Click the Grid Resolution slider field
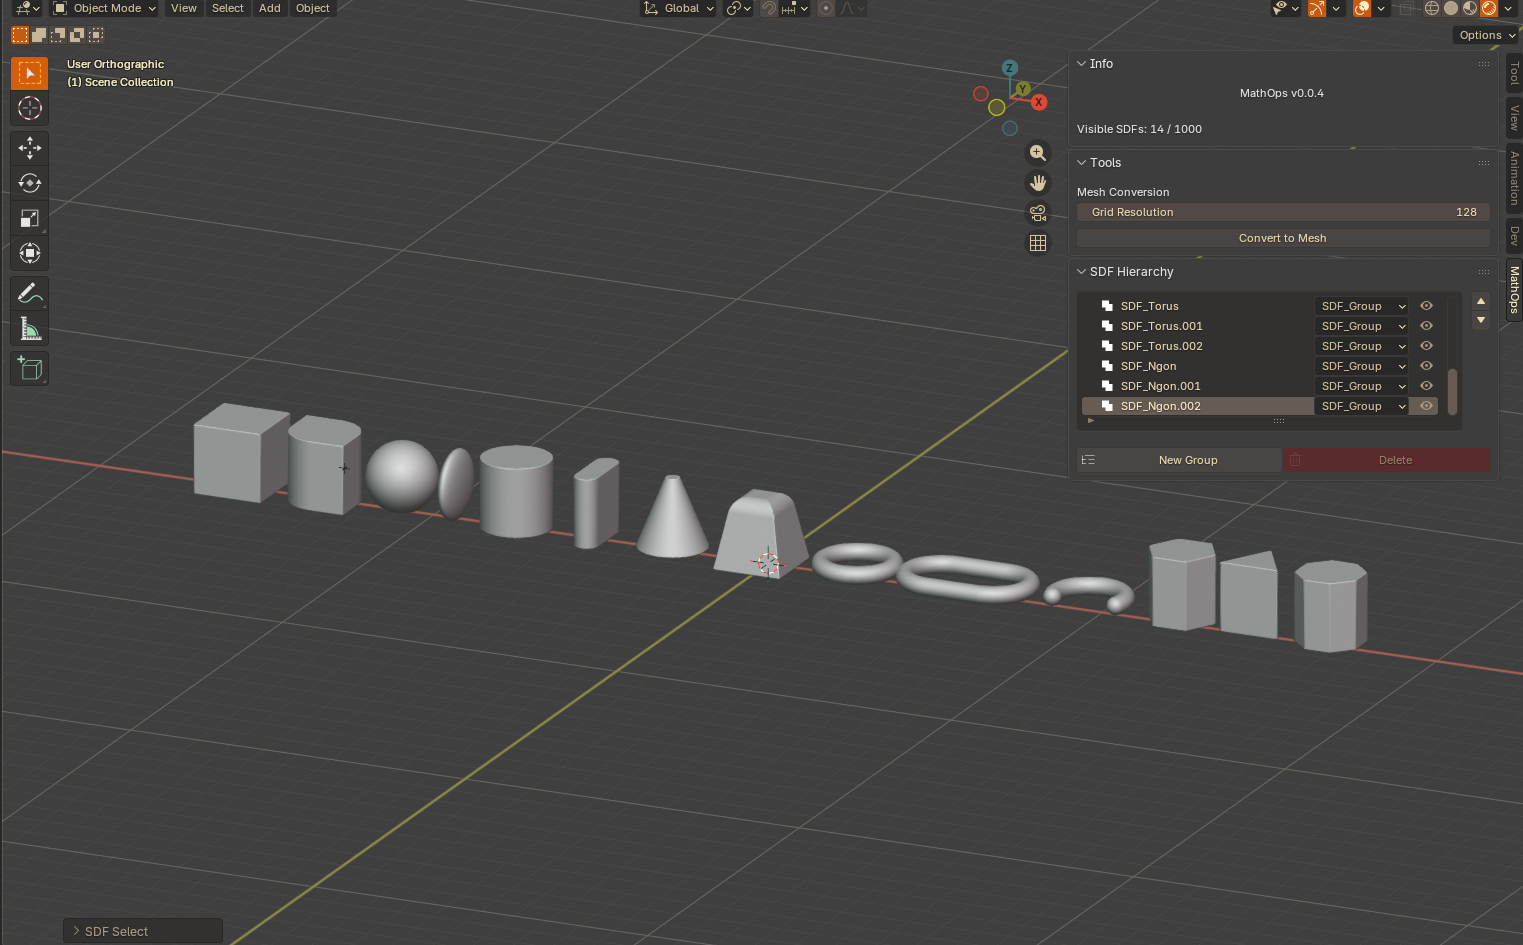The height and width of the screenshot is (945, 1523). click(x=1283, y=212)
